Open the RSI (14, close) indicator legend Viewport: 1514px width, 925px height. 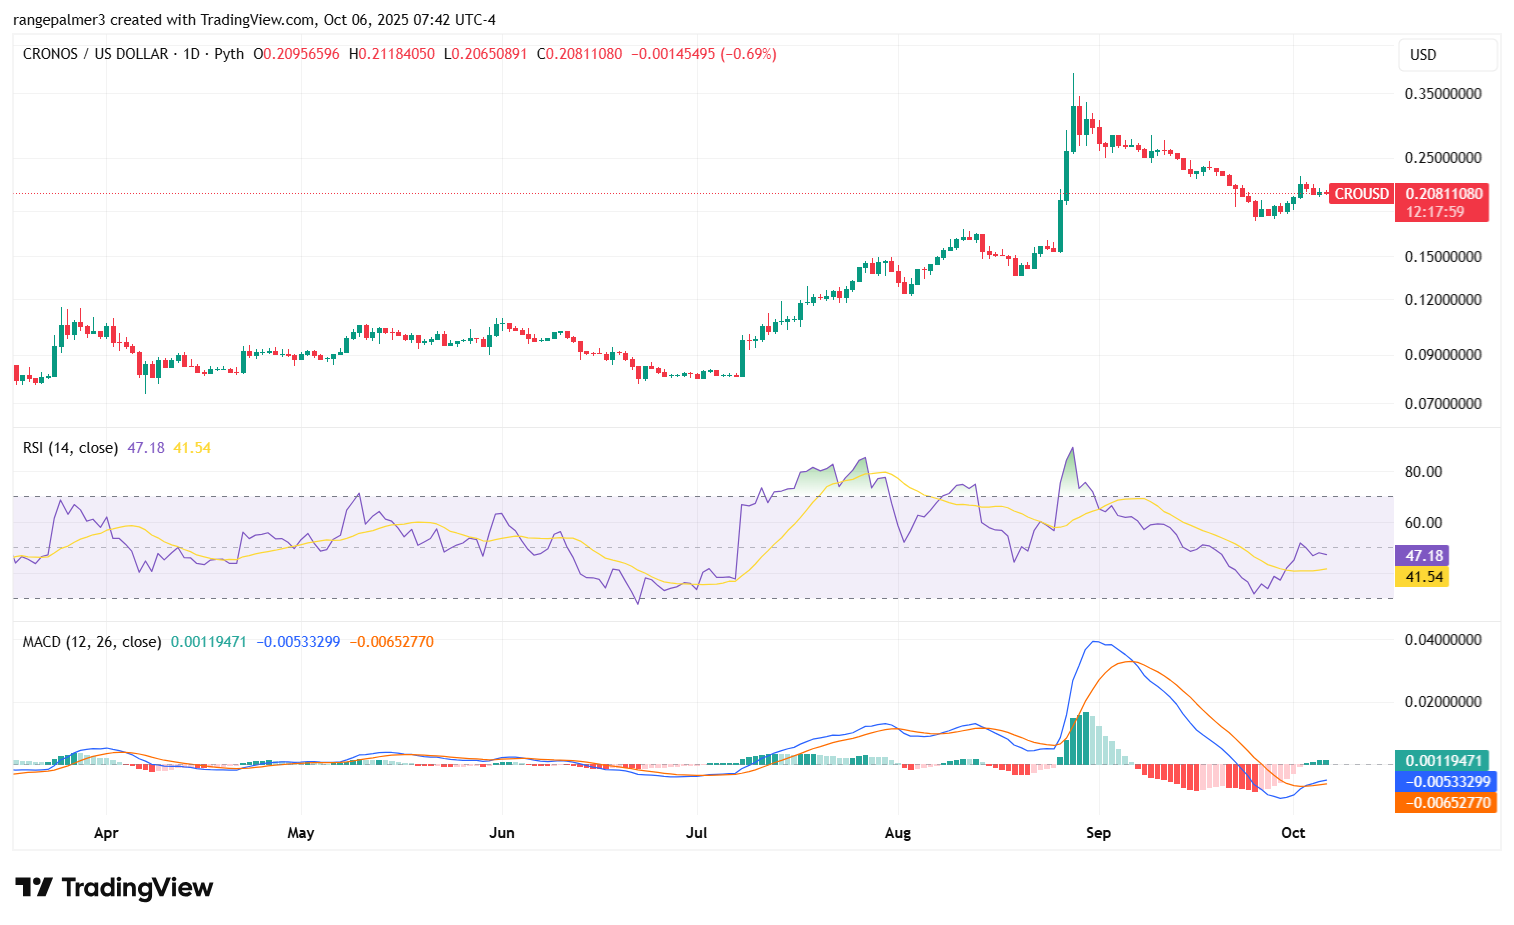[70, 448]
